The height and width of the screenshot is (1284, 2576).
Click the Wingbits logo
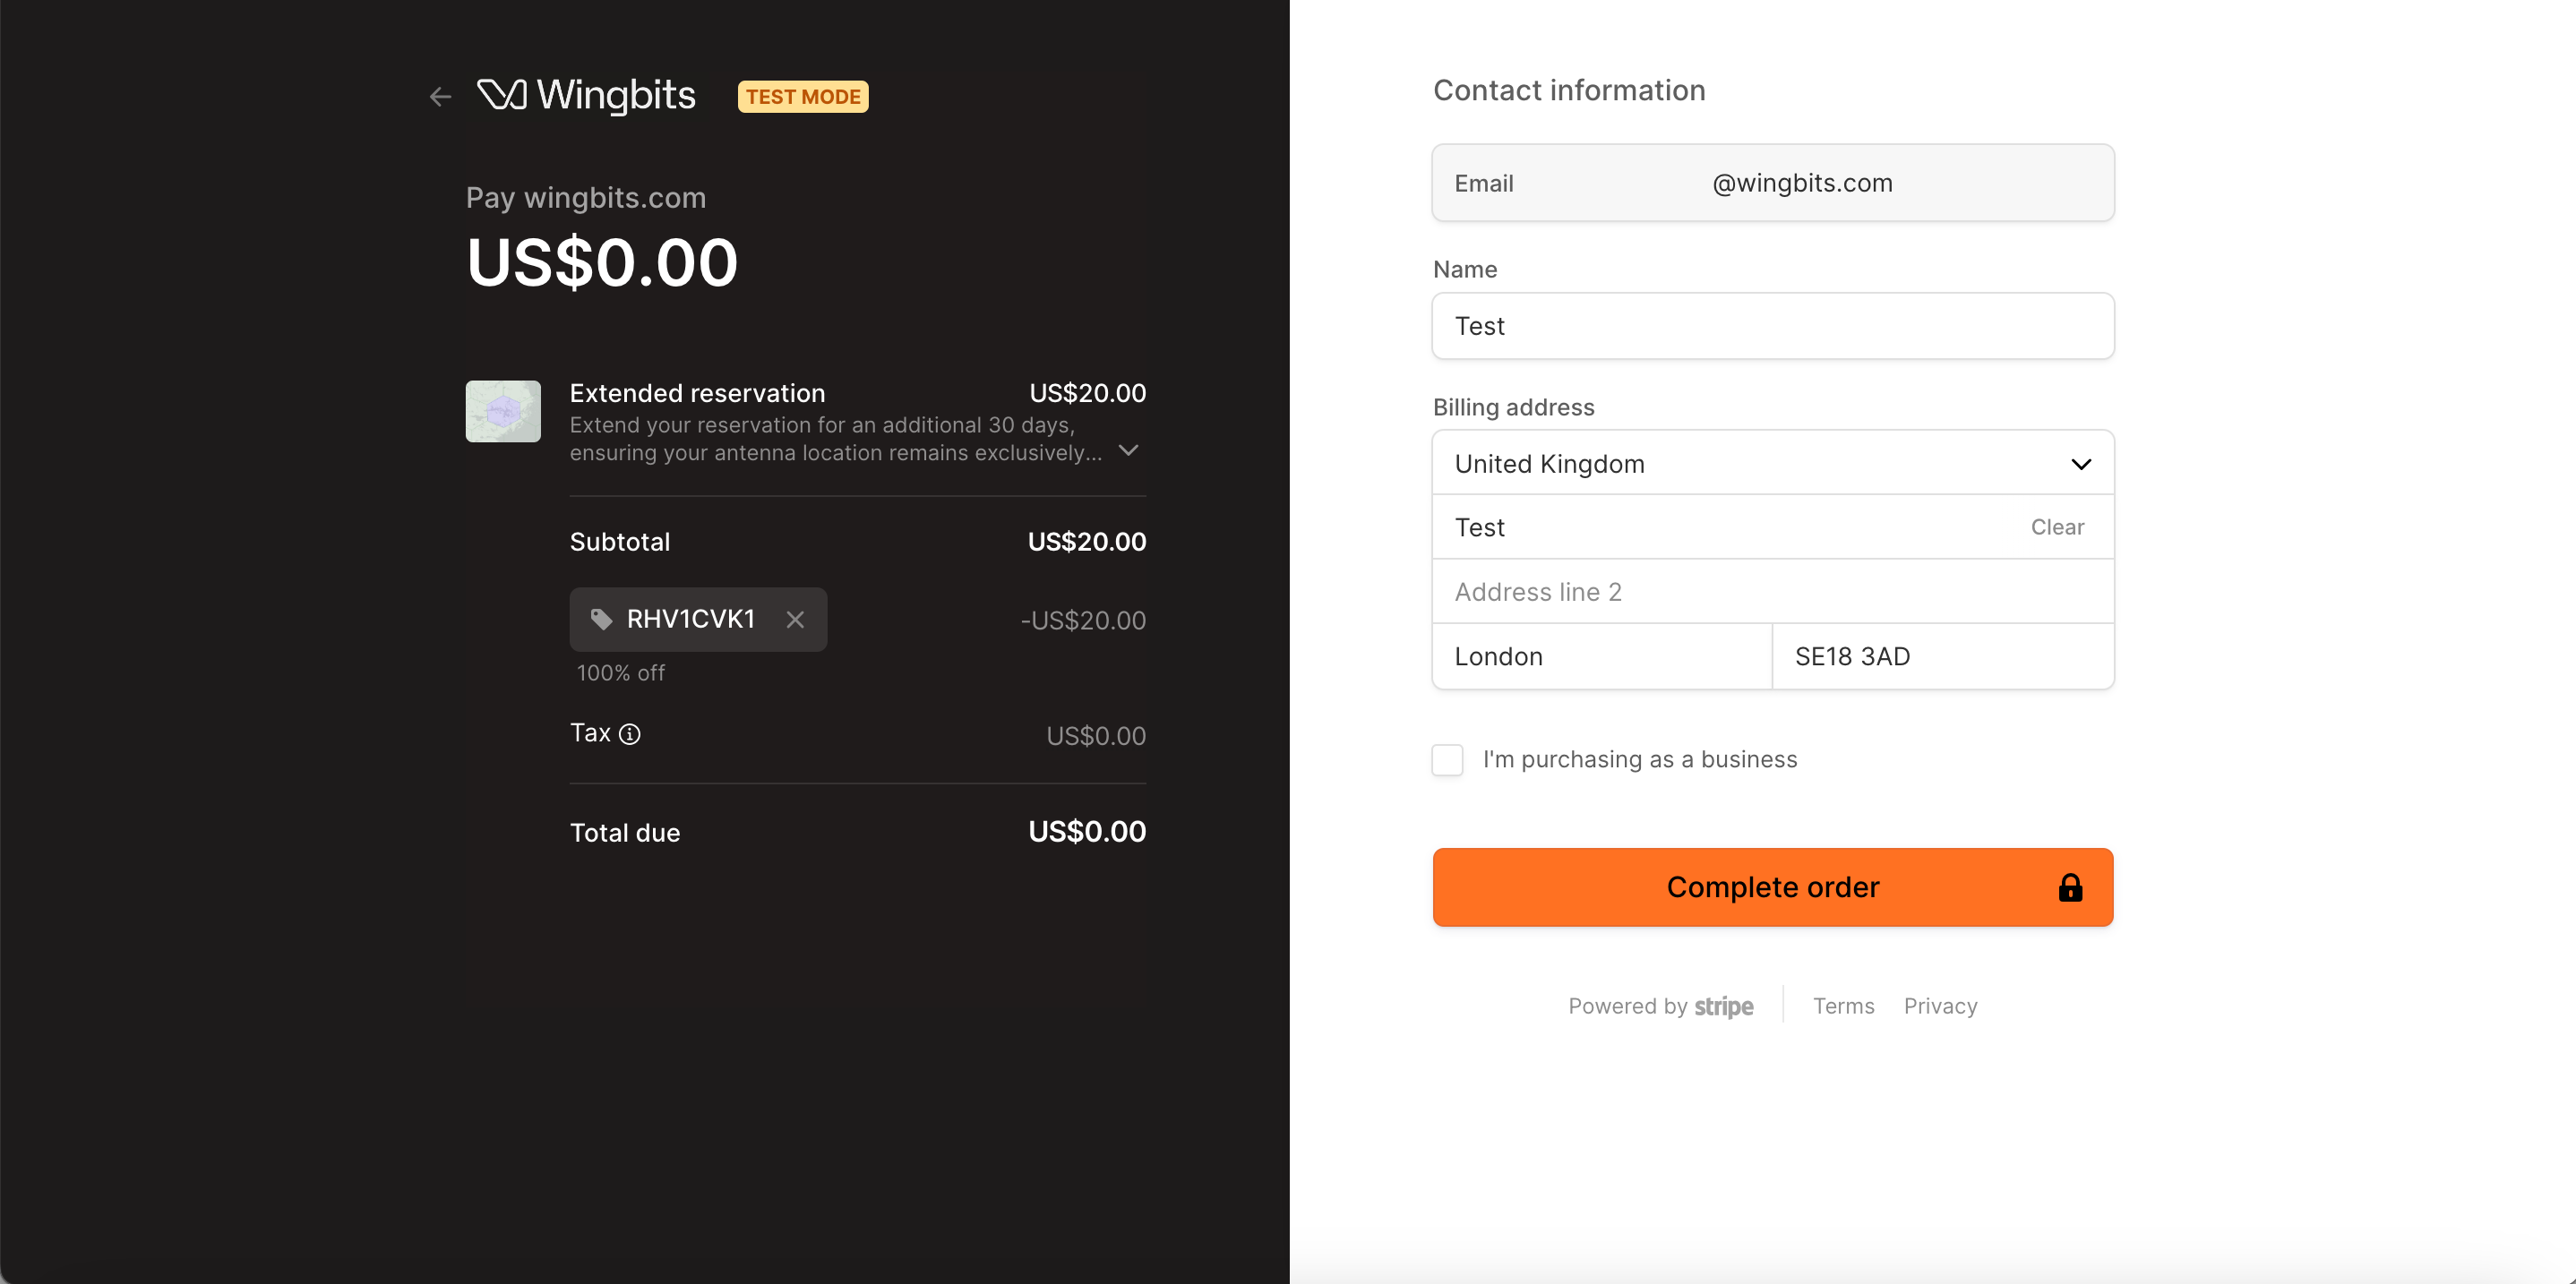(587, 96)
